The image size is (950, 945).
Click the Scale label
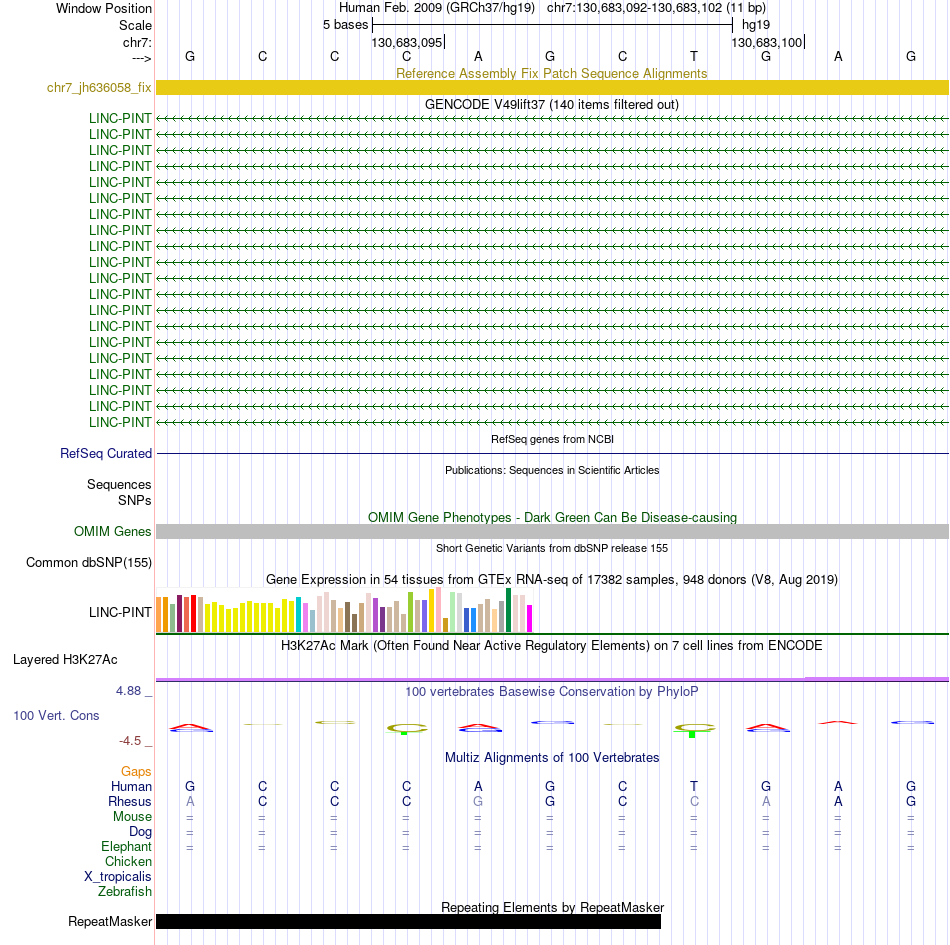tap(135, 25)
